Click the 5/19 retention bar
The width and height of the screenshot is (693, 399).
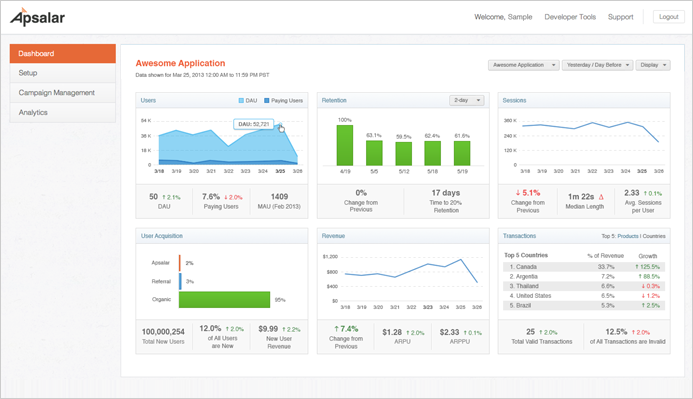pos(462,153)
